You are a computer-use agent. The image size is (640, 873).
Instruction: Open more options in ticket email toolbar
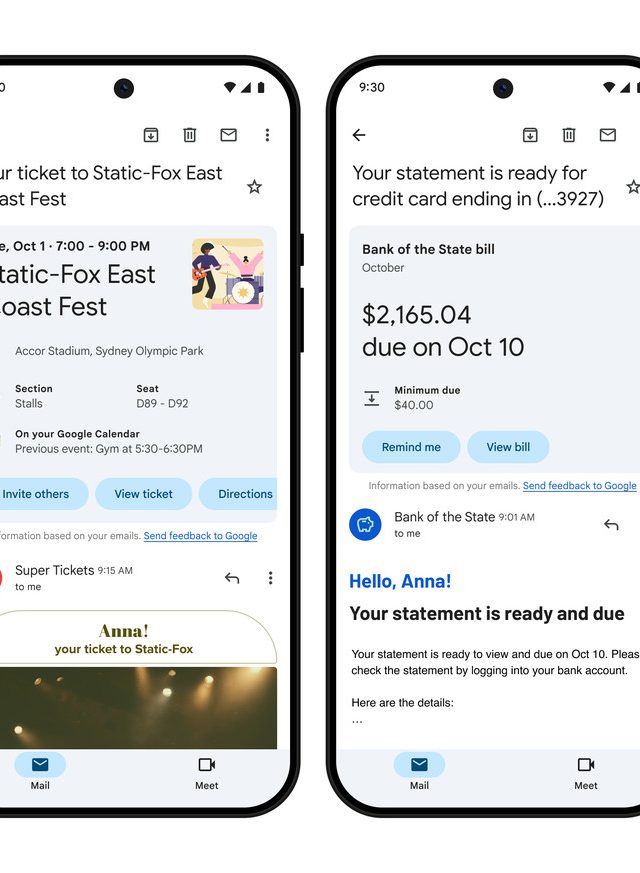pyautogui.click(x=267, y=135)
